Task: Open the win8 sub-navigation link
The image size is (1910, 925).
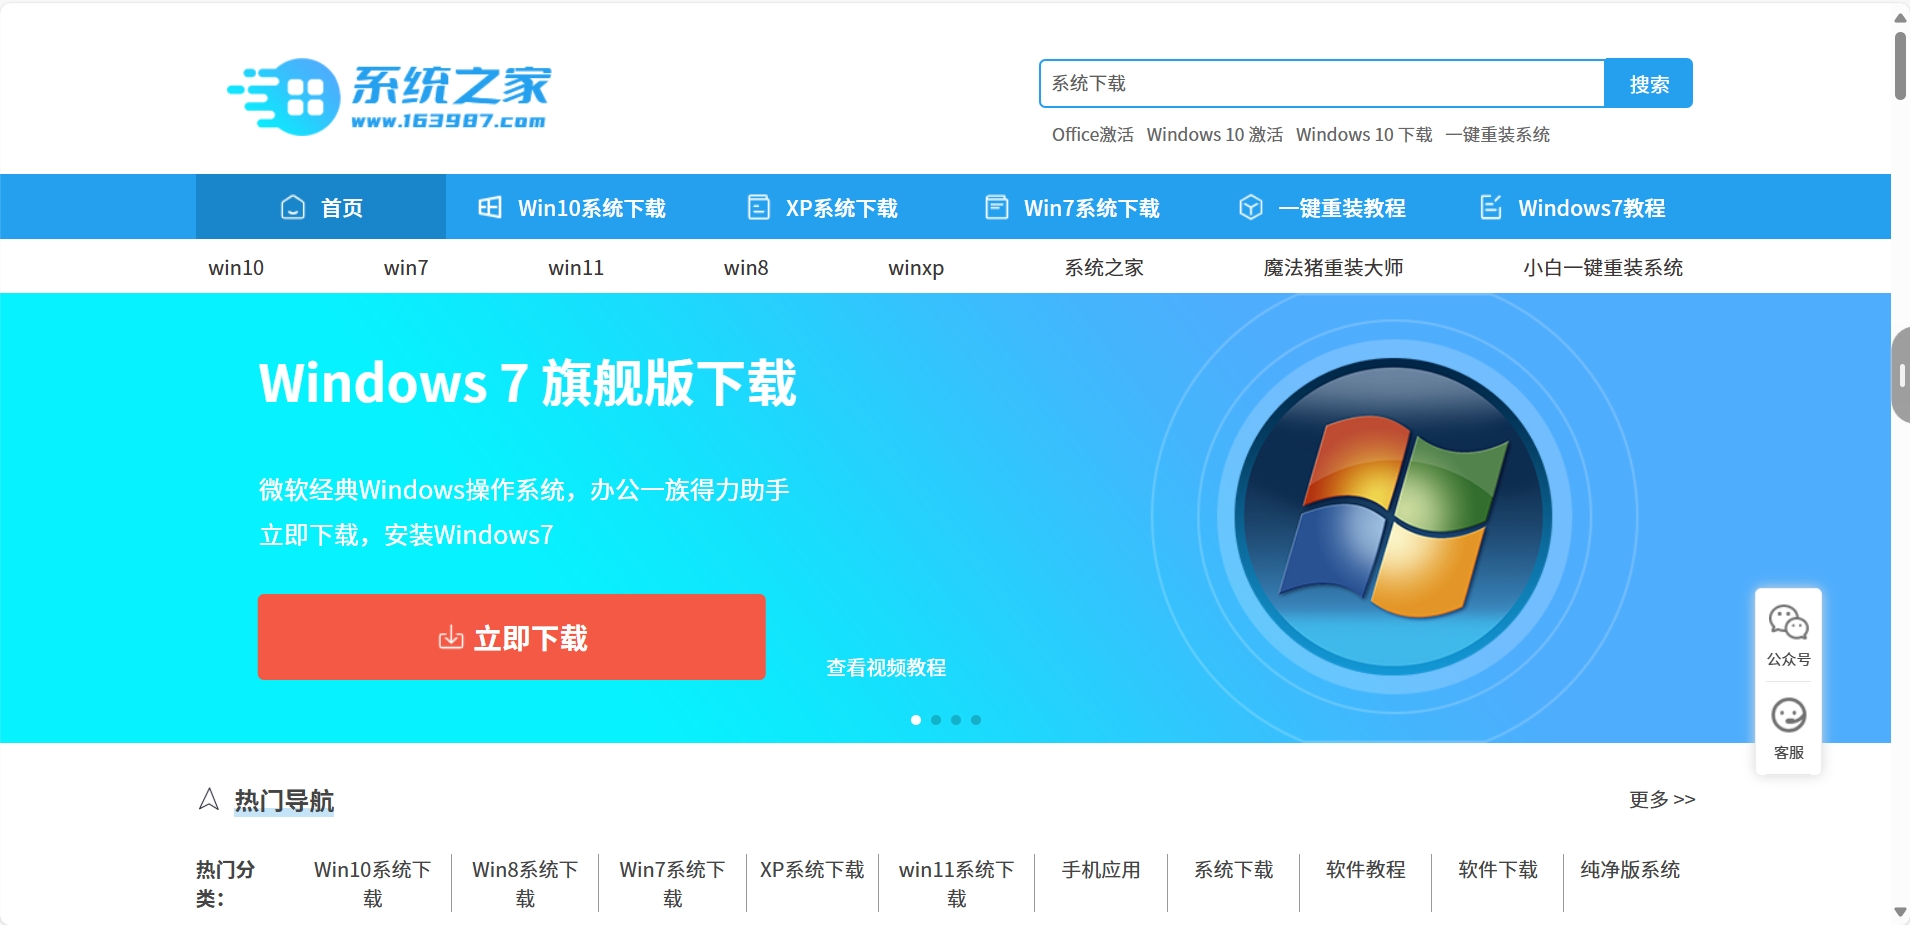Action: click(x=746, y=267)
